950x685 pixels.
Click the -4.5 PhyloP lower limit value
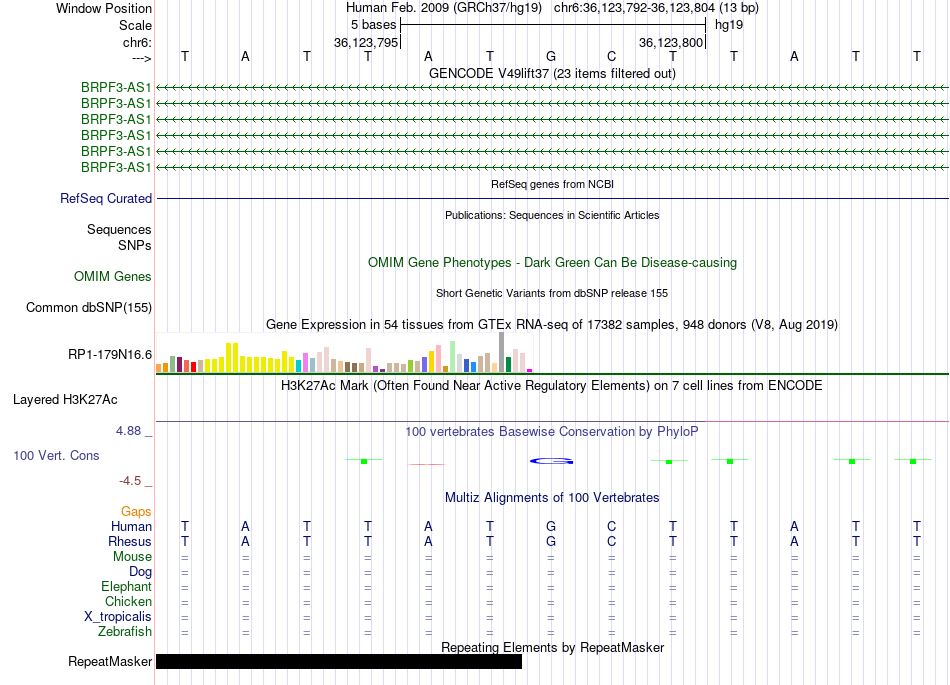coord(130,481)
